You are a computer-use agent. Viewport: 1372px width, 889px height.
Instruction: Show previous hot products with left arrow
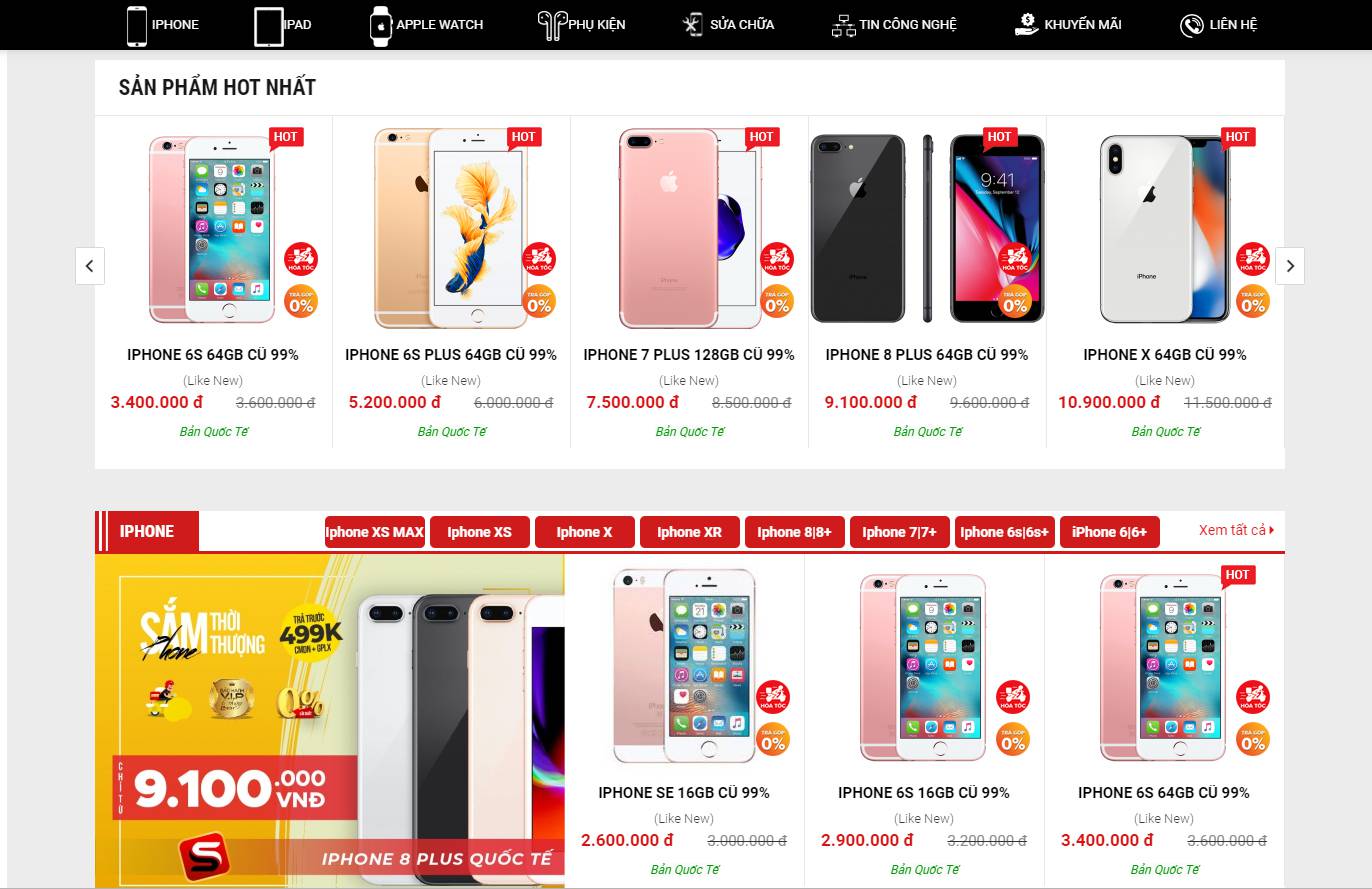90,266
